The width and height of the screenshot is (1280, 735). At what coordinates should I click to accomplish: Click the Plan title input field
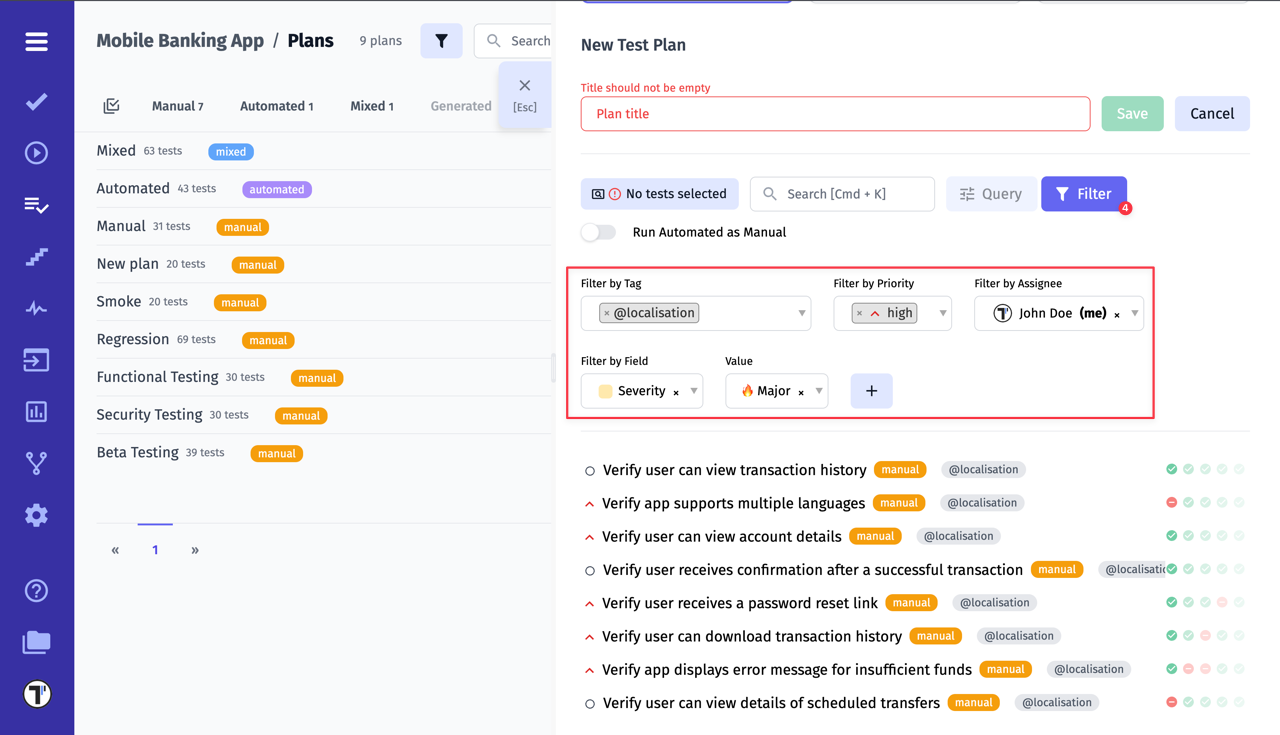click(x=835, y=113)
